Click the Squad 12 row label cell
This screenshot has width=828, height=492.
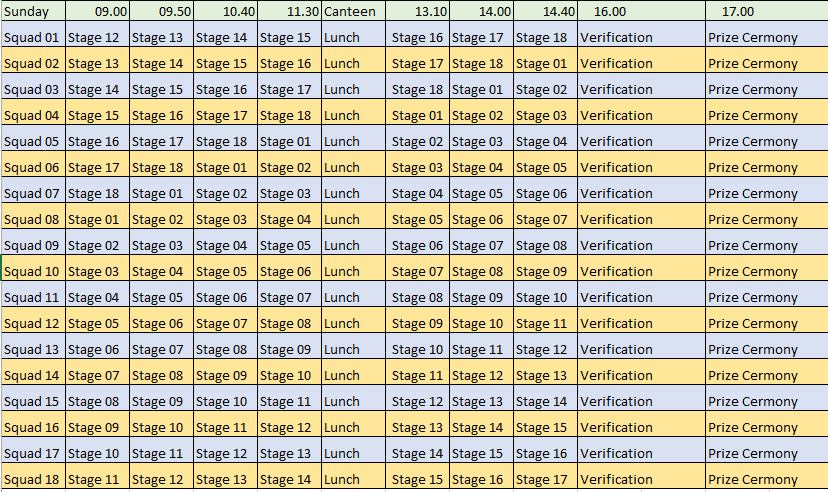point(33,323)
